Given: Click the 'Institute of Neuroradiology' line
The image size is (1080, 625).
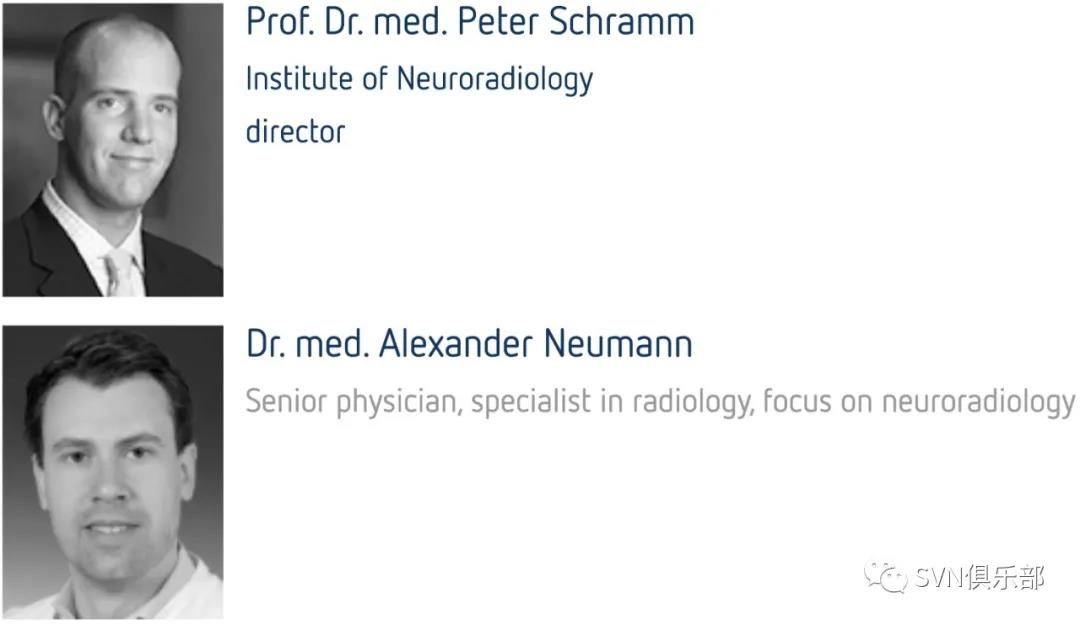Looking at the screenshot, I should click(419, 80).
